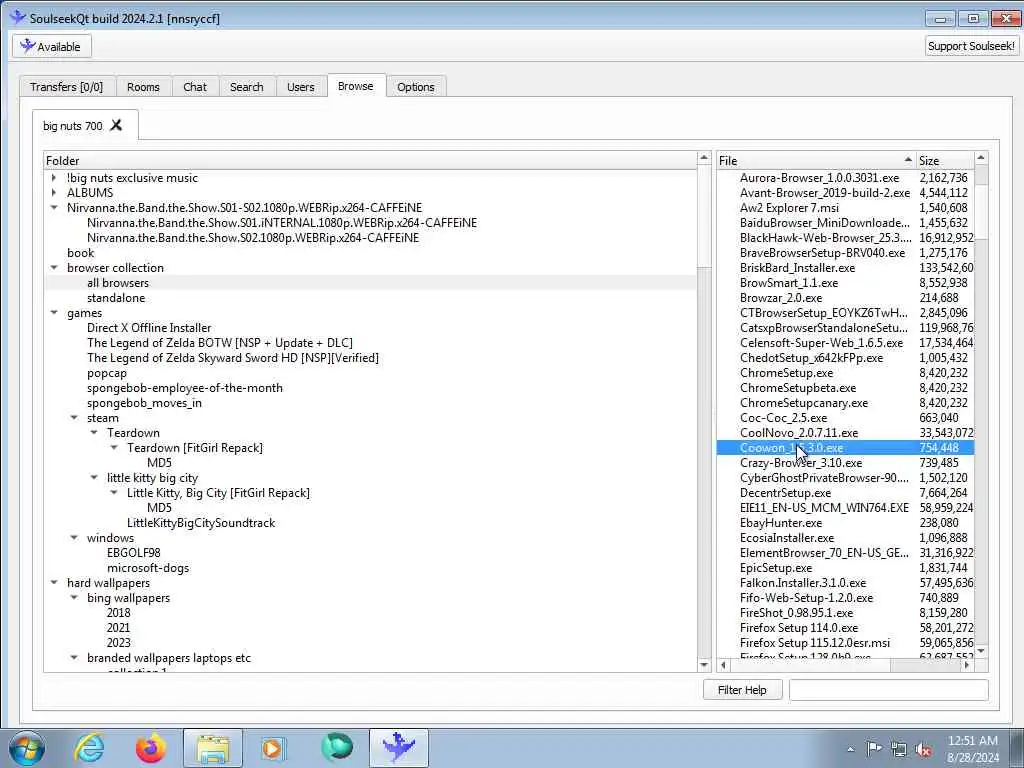This screenshot has width=1024, height=768.
Task: Switch to the Users tab
Action: coord(300,87)
